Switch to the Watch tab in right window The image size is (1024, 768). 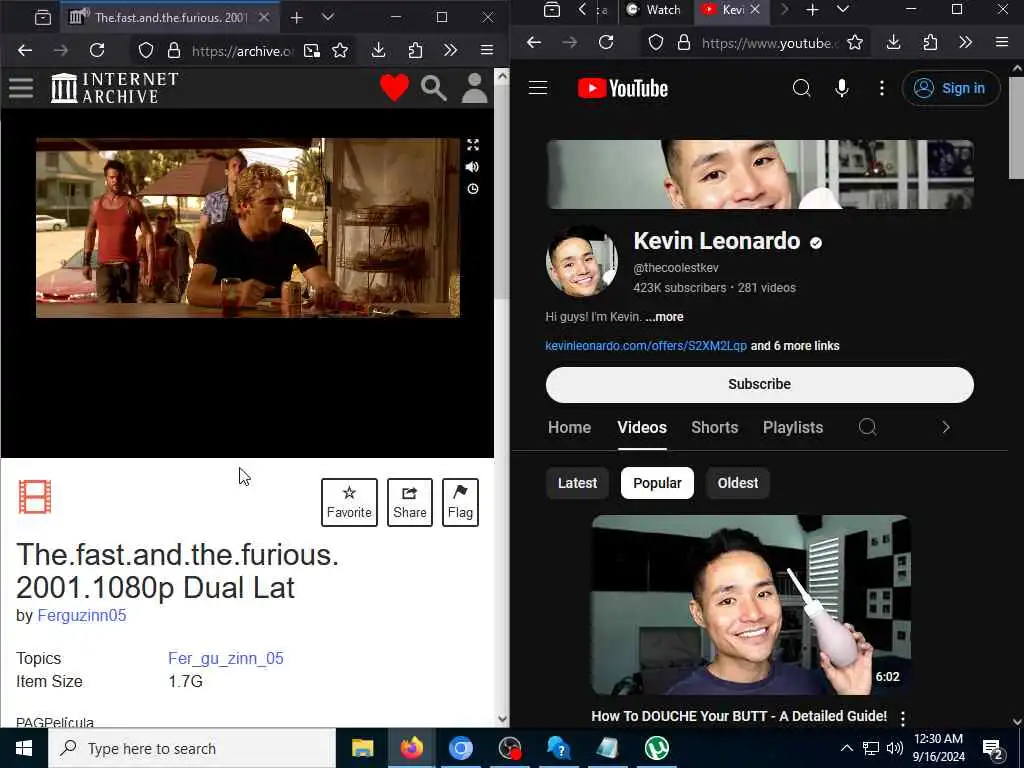point(654,10)
